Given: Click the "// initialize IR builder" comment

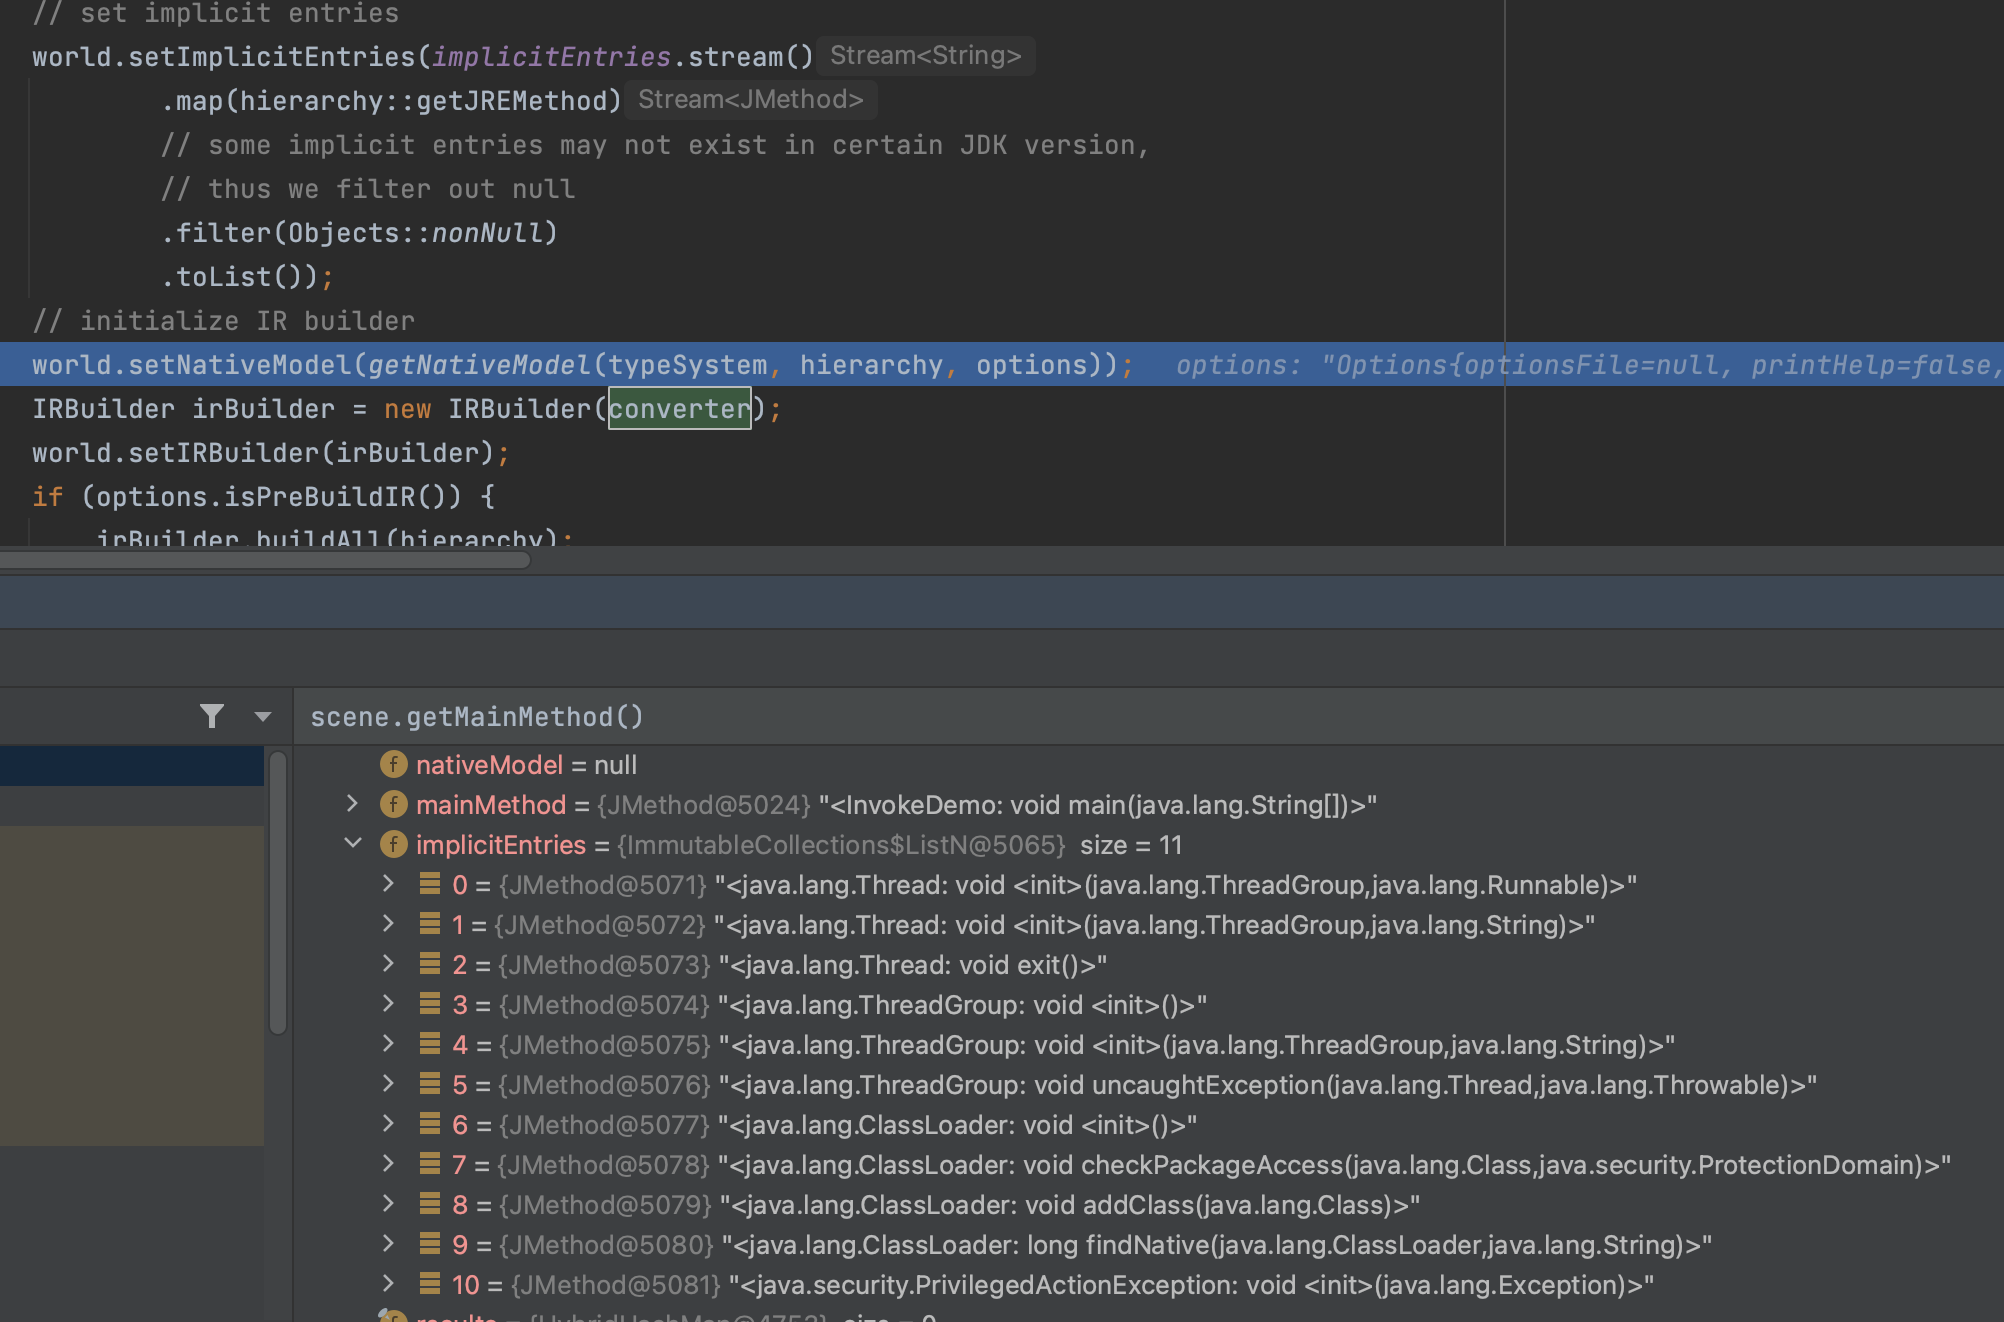Looking at the screenshot, I should point(223,321).
